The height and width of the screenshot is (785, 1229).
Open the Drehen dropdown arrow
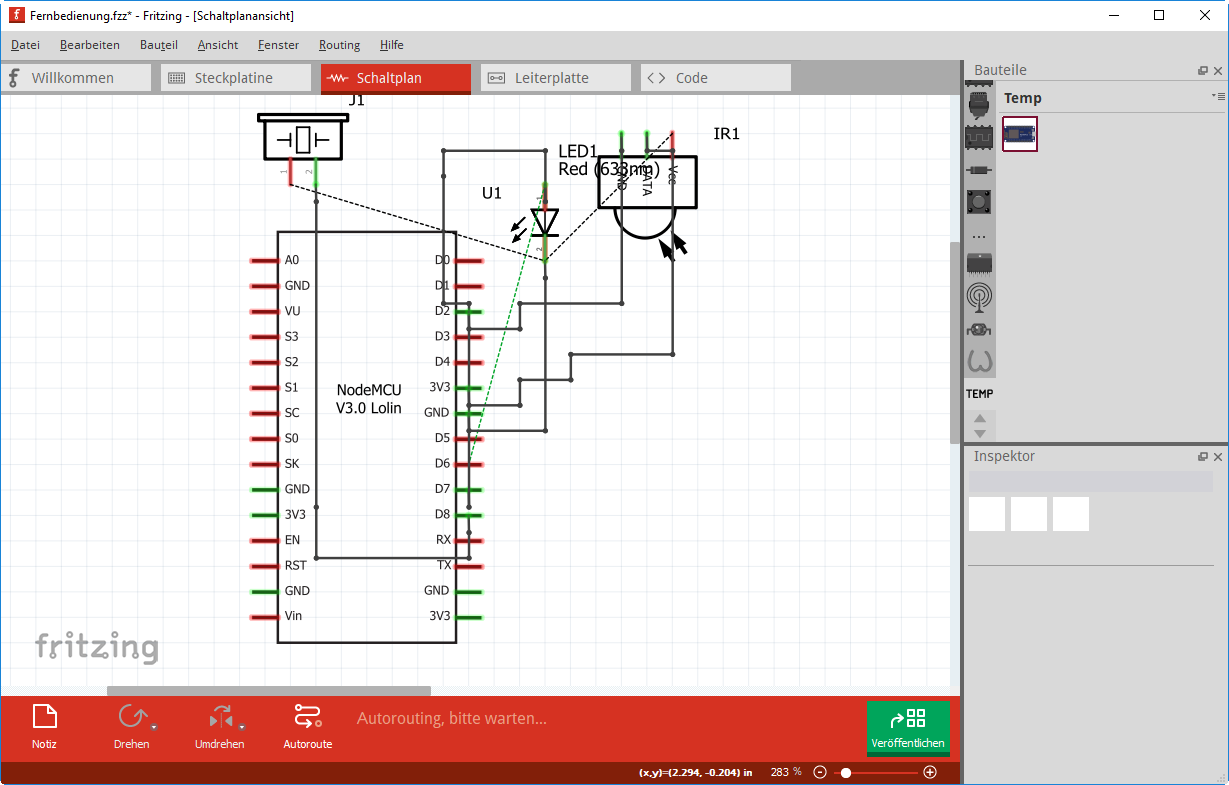(154, 727)
